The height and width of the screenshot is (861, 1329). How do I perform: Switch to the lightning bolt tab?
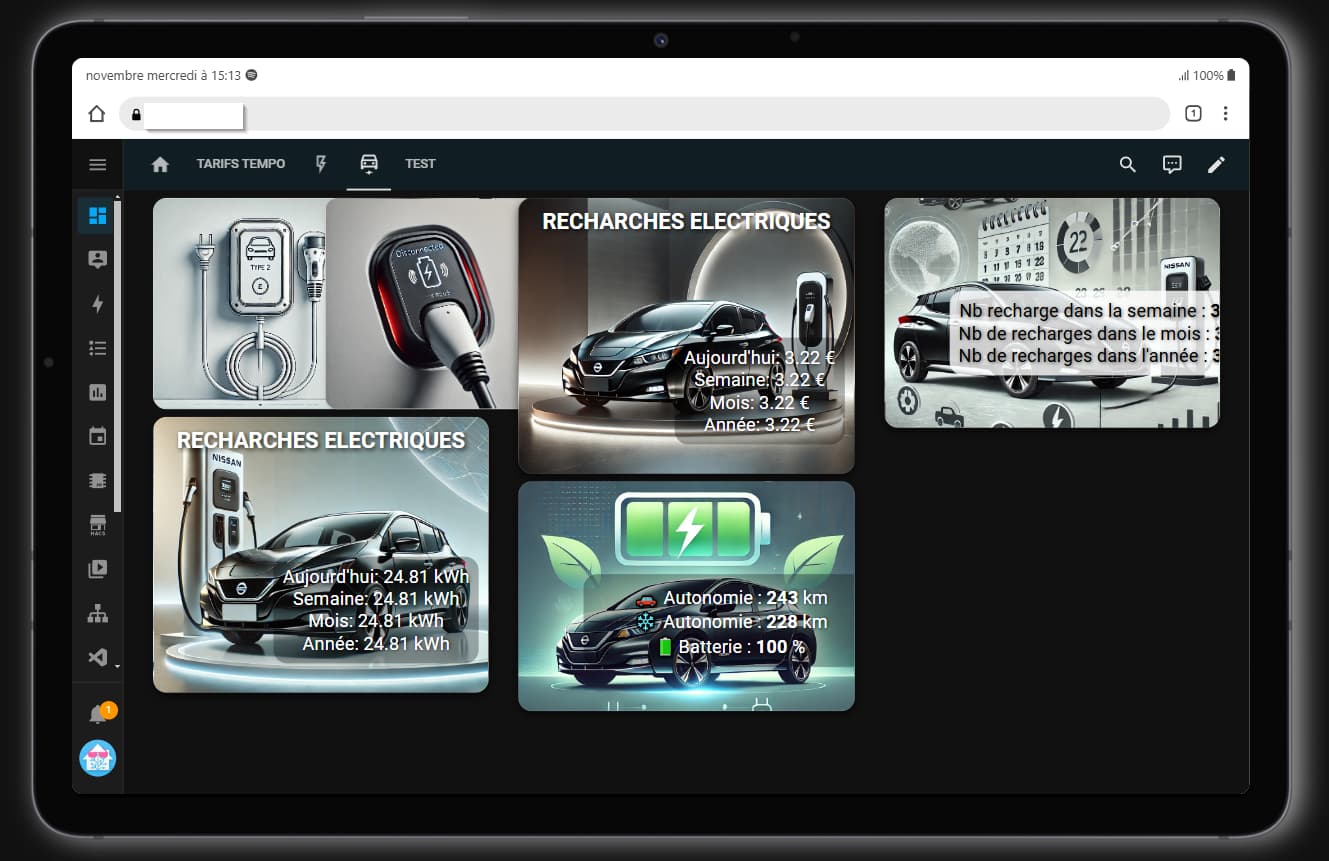click(x=321, y=164)
